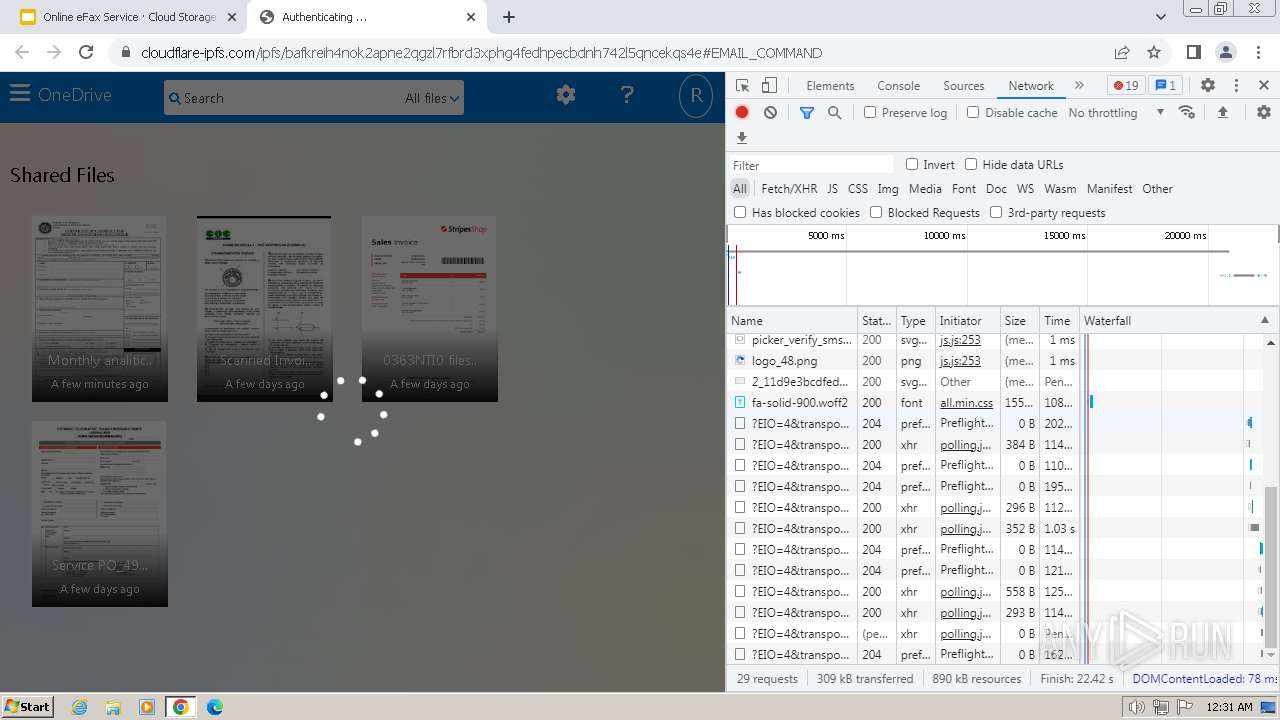This screenshot has height=720, width=1280.
Task: Open the DevTools three-dot menu
Action: click(x=1236, y=85)
